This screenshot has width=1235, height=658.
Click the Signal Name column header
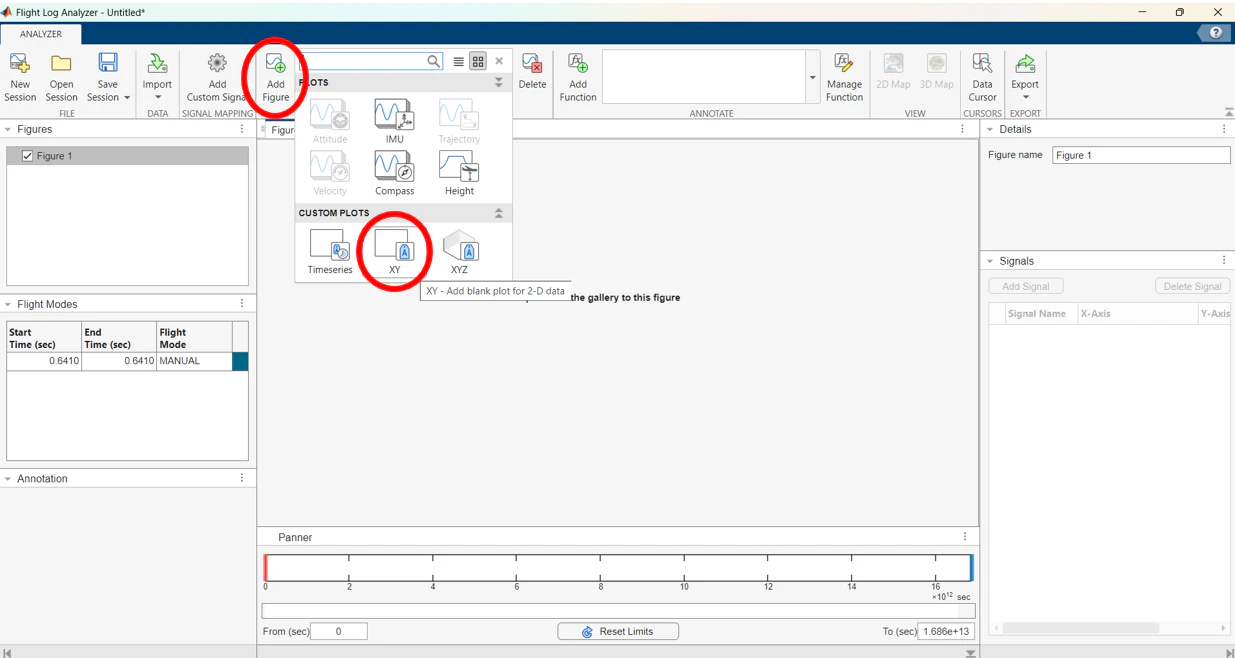tap(1041, 314)
